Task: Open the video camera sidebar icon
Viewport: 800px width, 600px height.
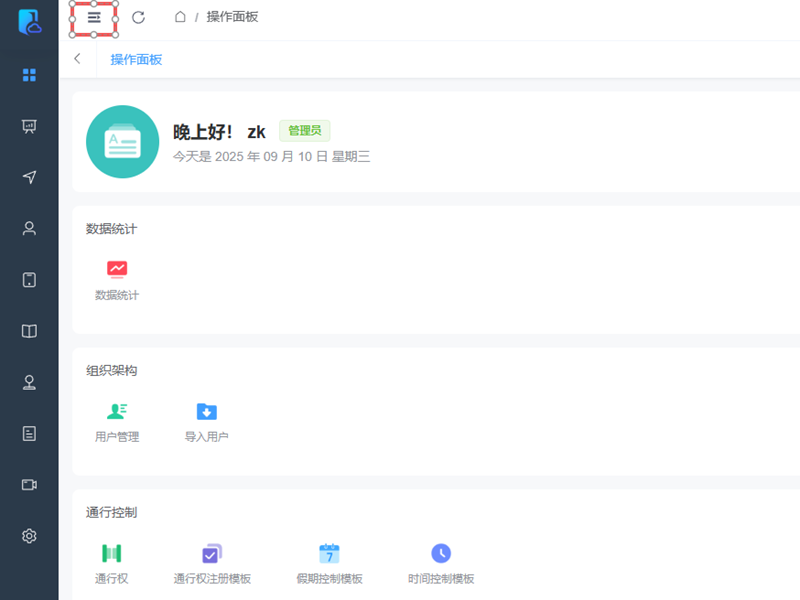Action: click(x=29, y=484)
